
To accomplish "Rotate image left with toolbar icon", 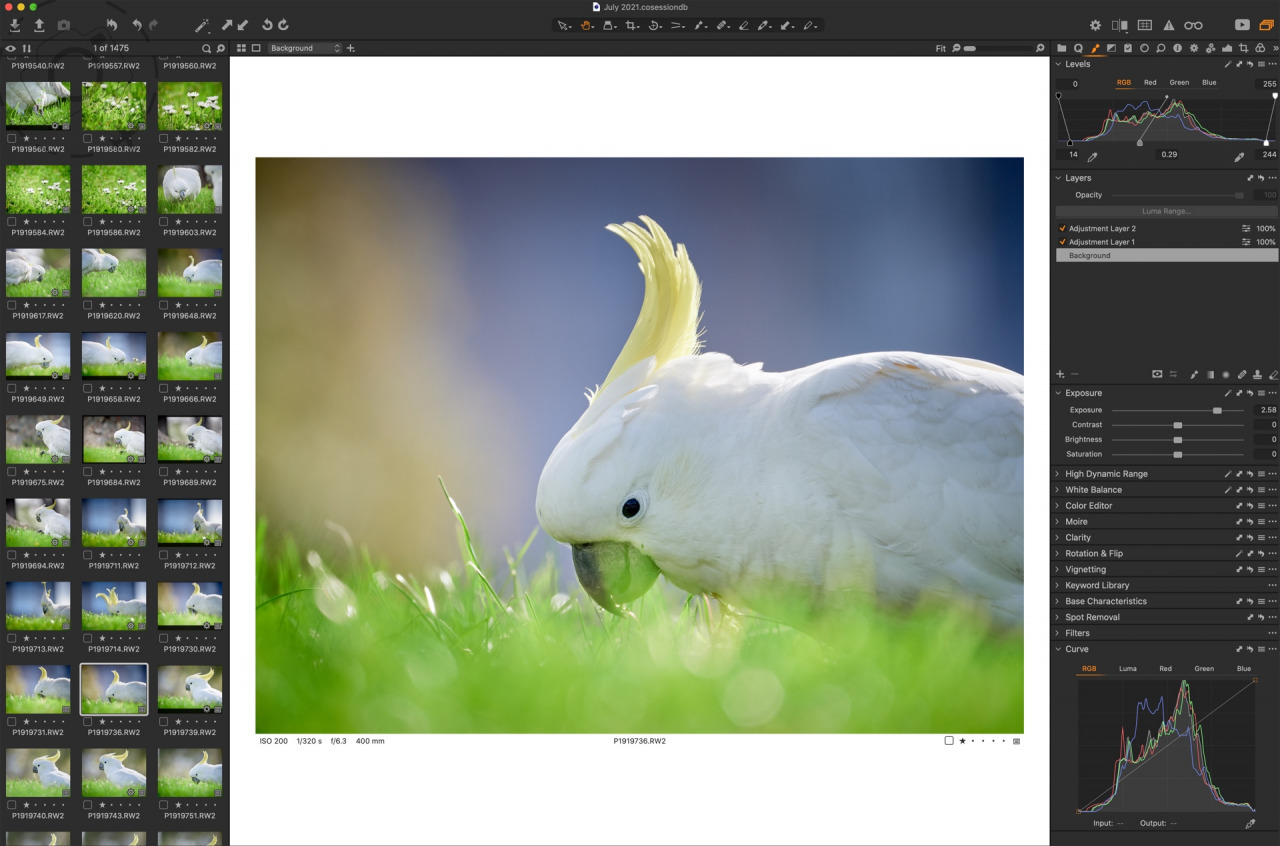I will 267,25.
